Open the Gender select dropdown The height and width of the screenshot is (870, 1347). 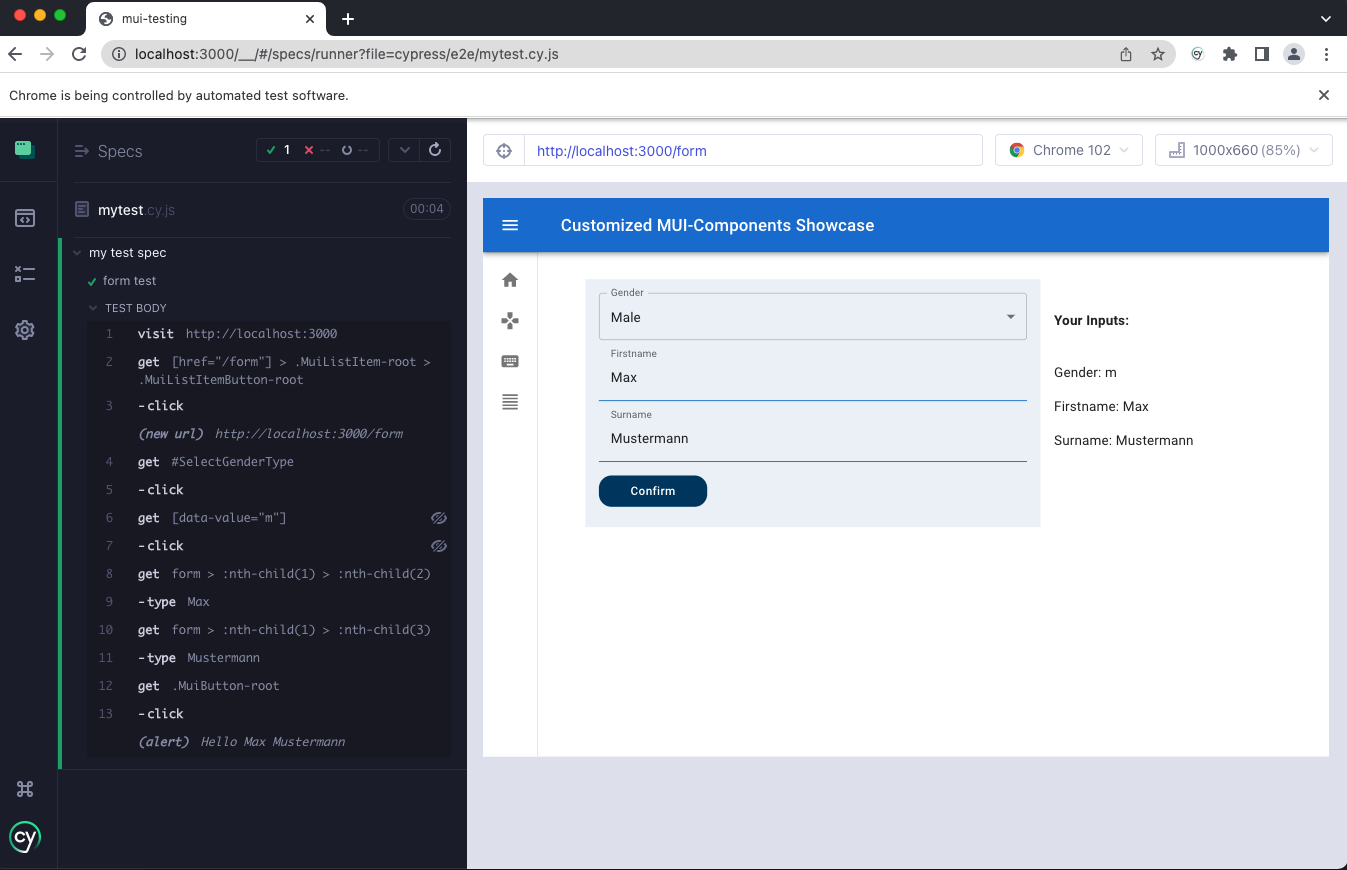point(812,316)
